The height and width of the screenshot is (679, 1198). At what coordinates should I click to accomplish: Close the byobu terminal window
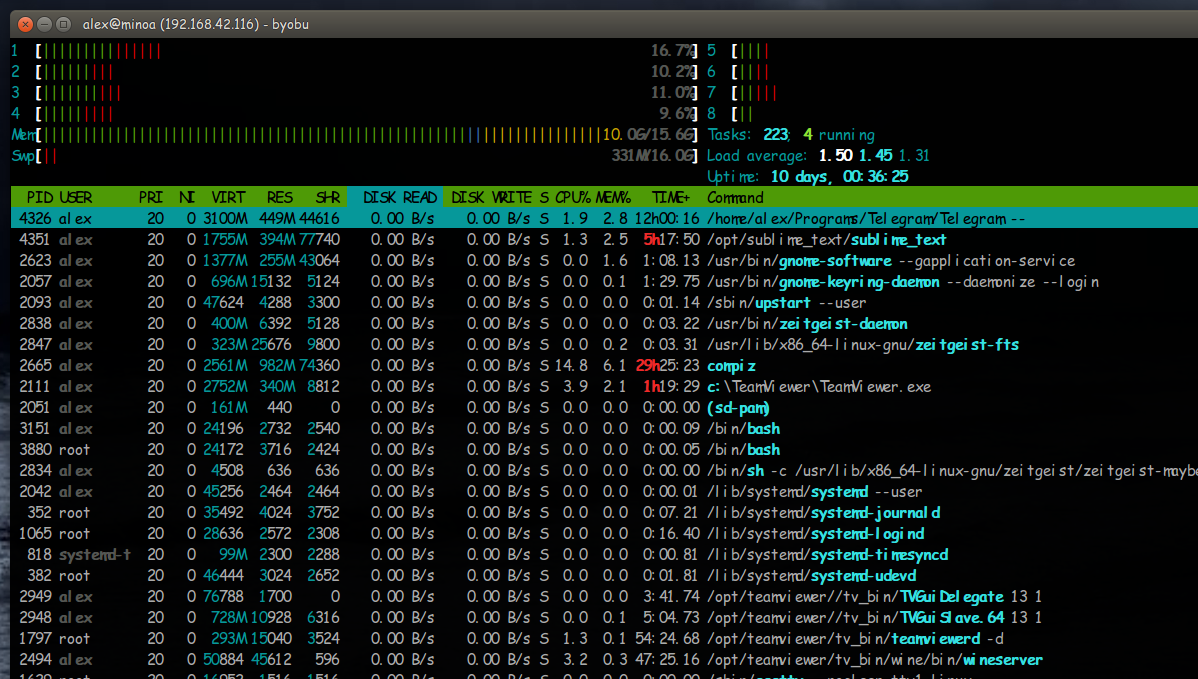25,23
